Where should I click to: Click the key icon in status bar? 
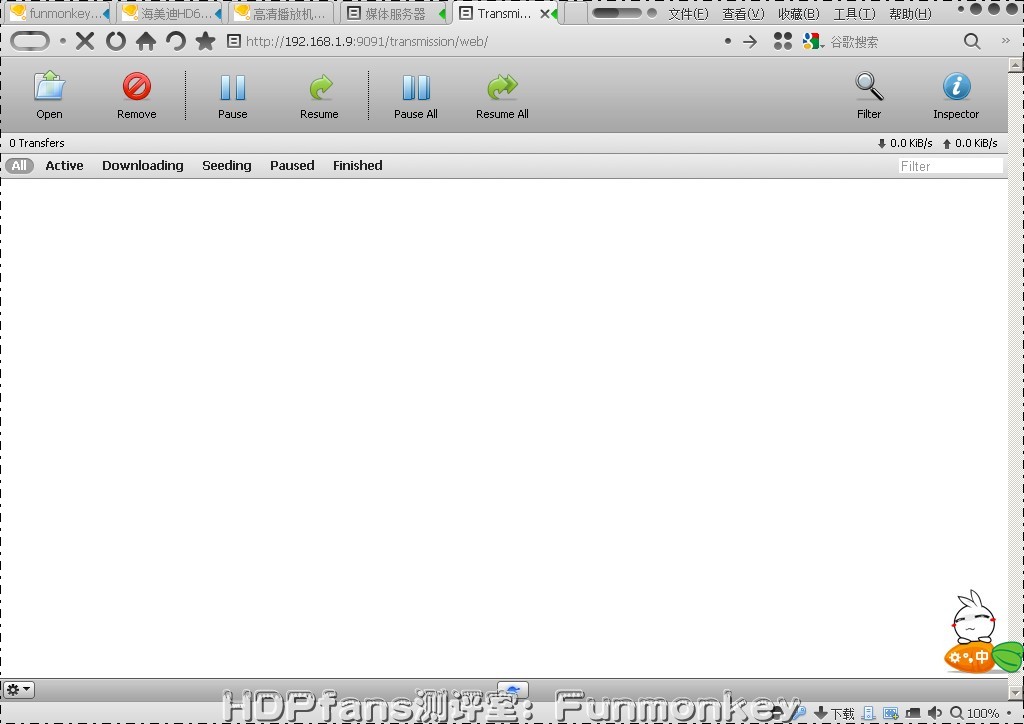[x=799, y=713]
